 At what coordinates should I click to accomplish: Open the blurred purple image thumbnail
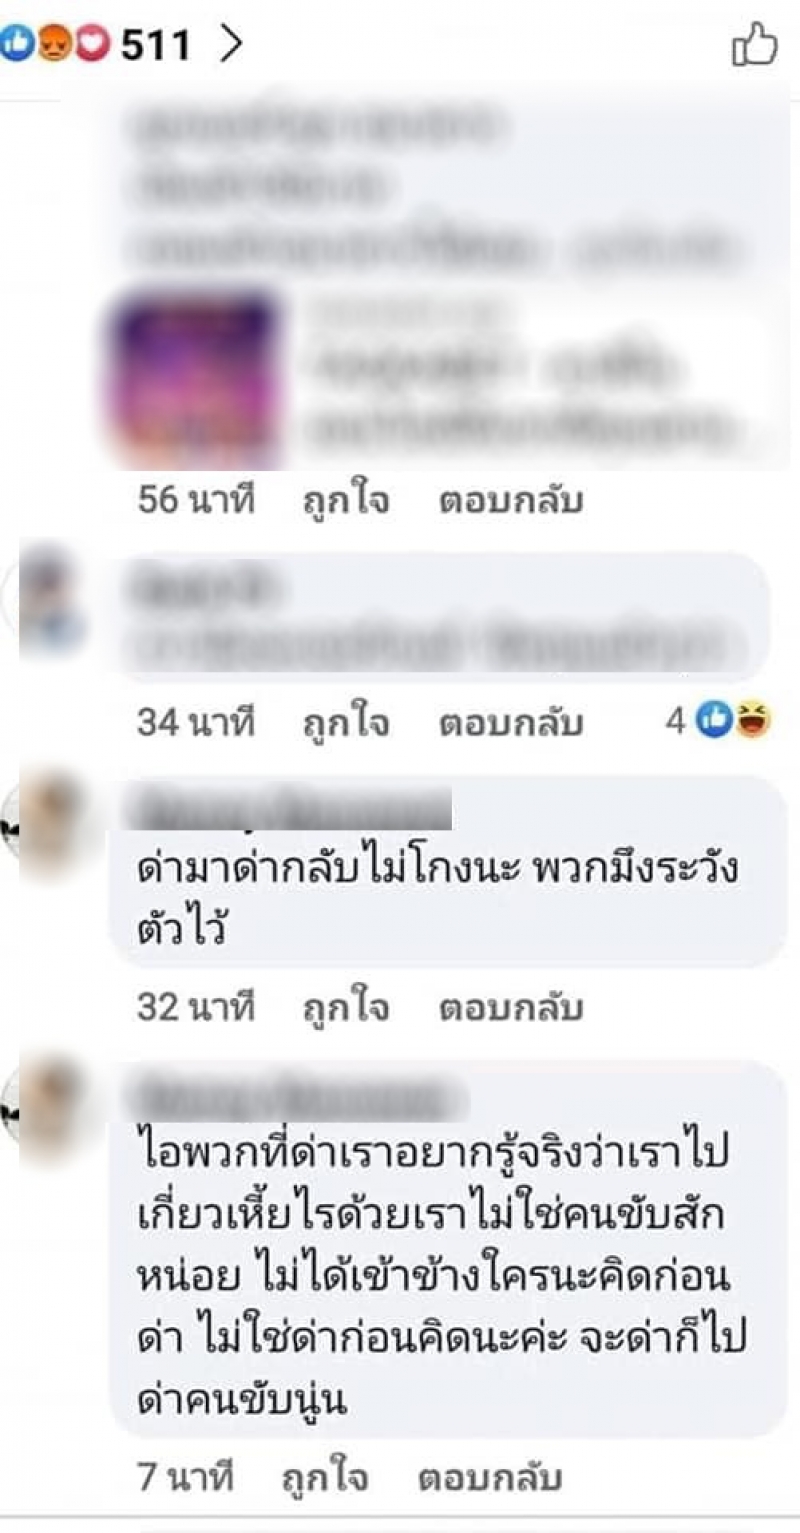(x=195, y=380)
